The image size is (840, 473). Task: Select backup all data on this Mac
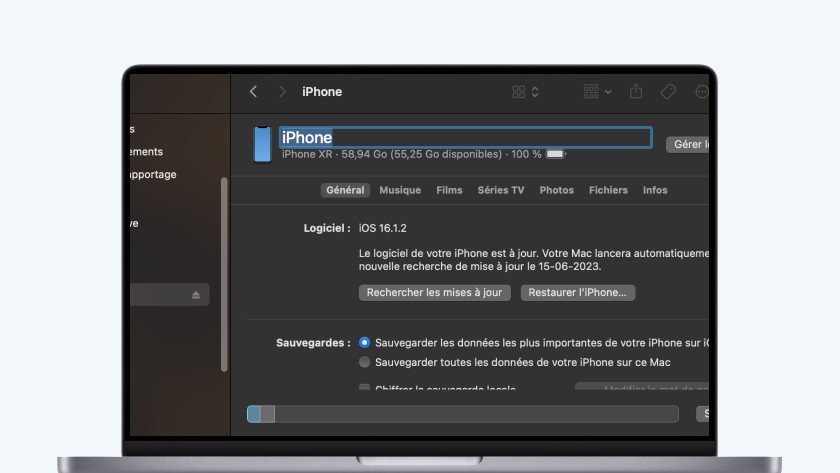(x=364, y=362)
